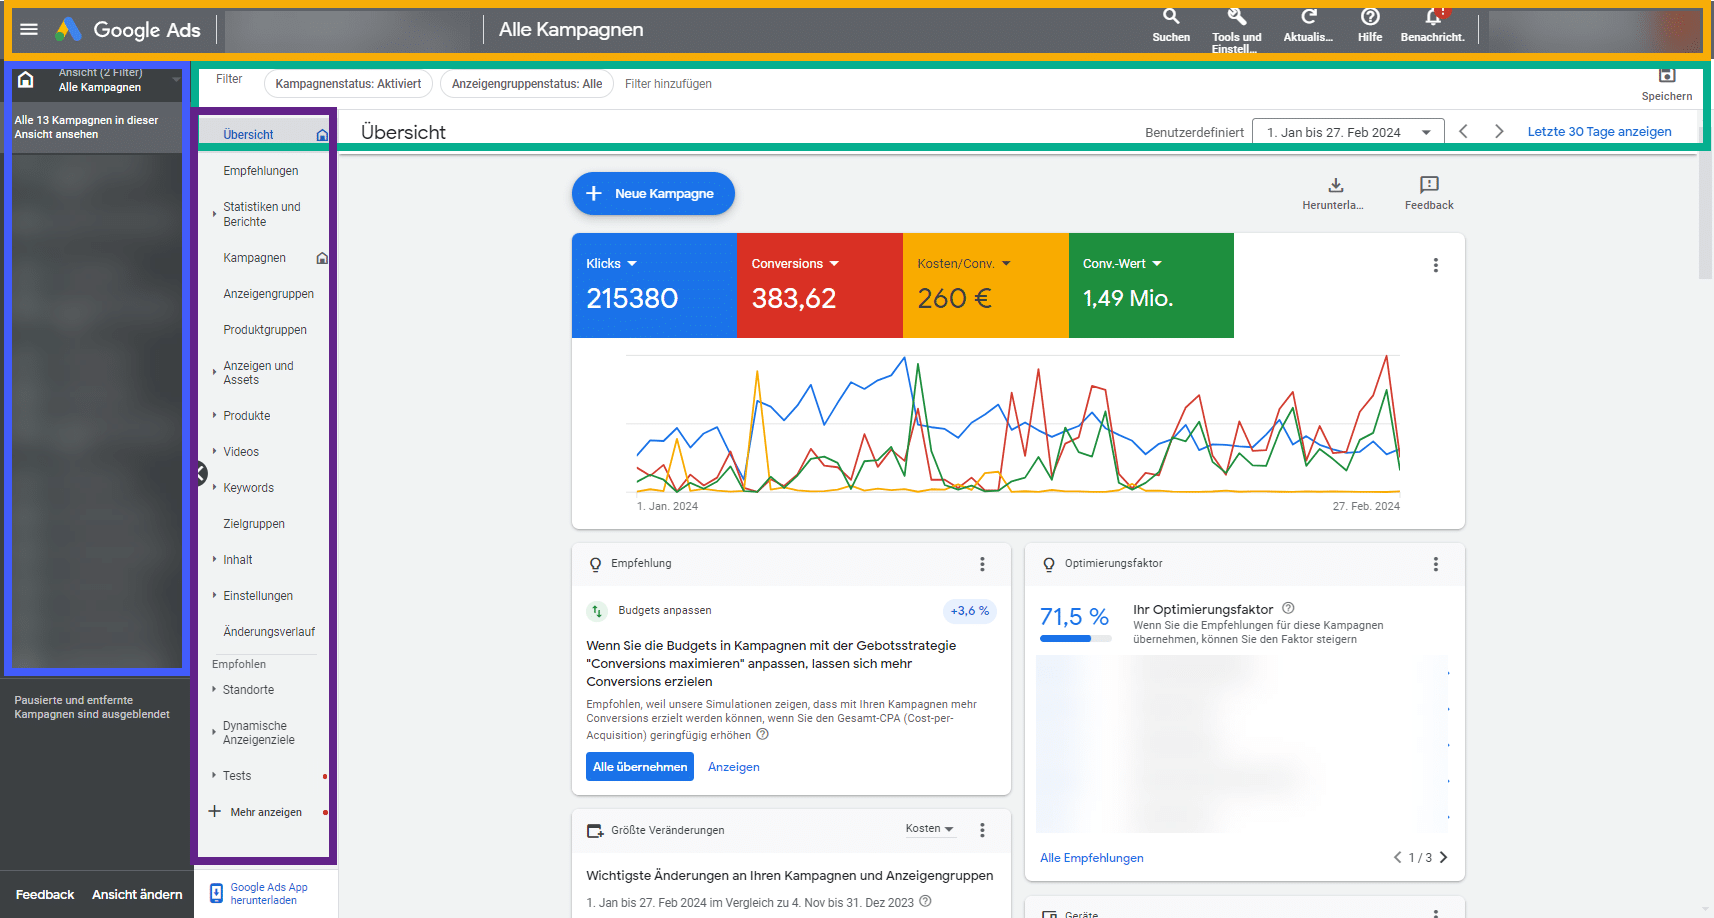Screen dimensions: 1714x918
Task: Open Keywords in the navigation menu
Action: tap(249, 488)
